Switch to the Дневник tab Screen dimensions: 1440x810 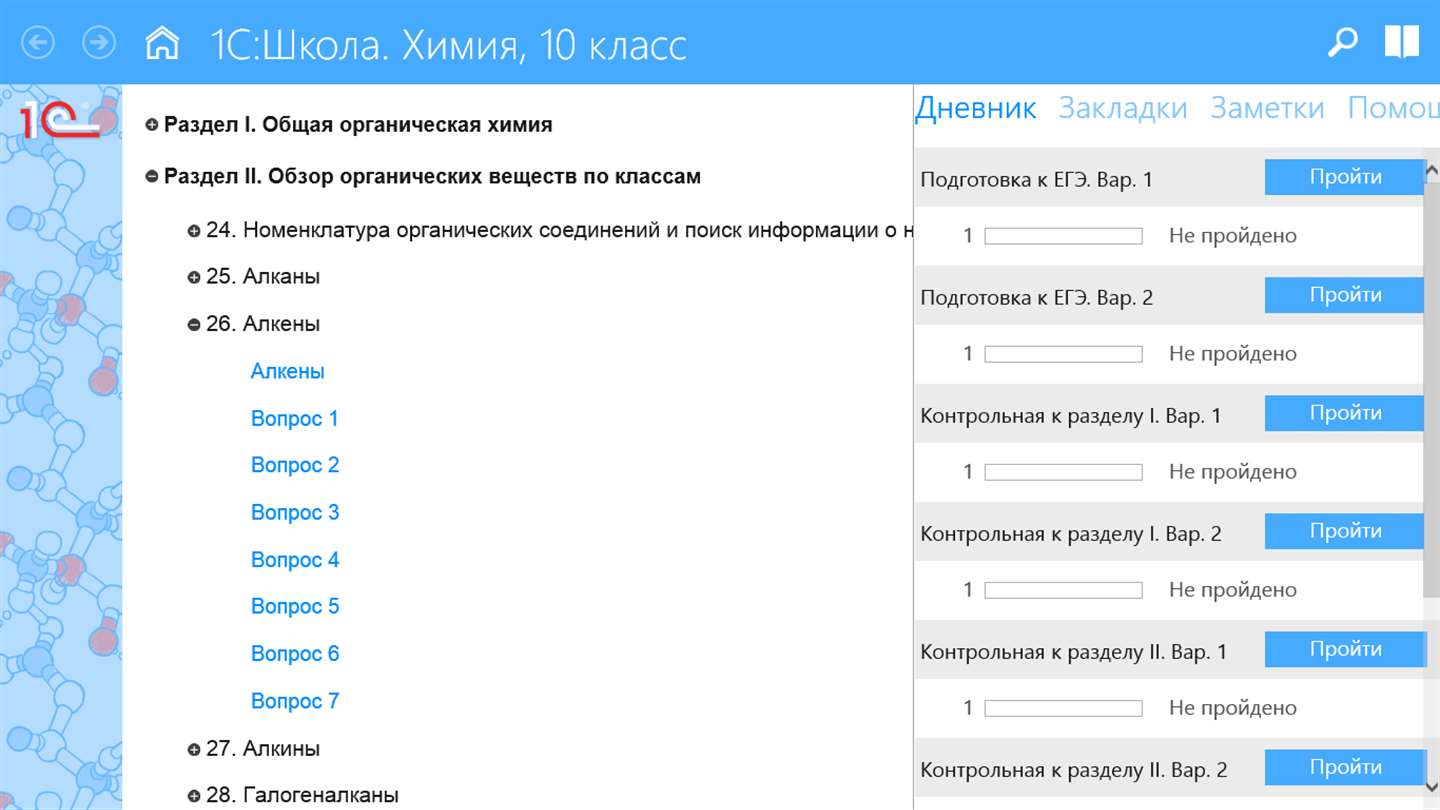pyautogui.click(x=976, y=108)
